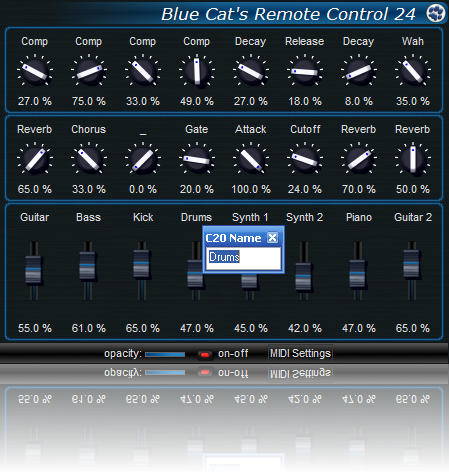Click the Decay knob set at 8.0 %
449x473 pixels.
pos(359,71)
